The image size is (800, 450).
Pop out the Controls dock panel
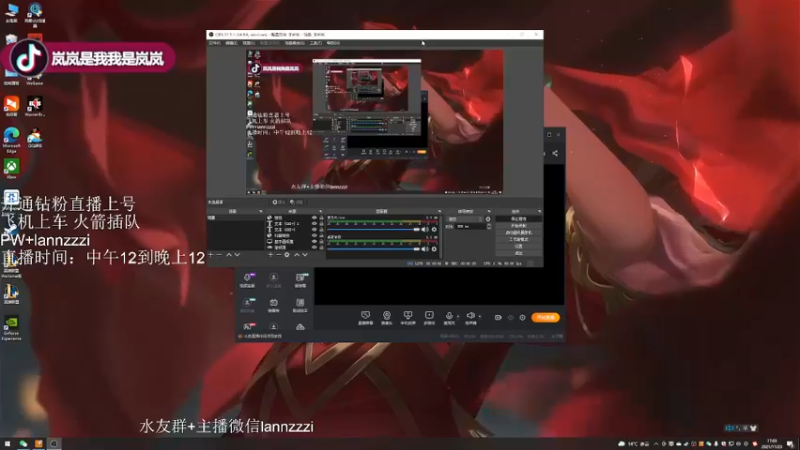tap(540, 211)
